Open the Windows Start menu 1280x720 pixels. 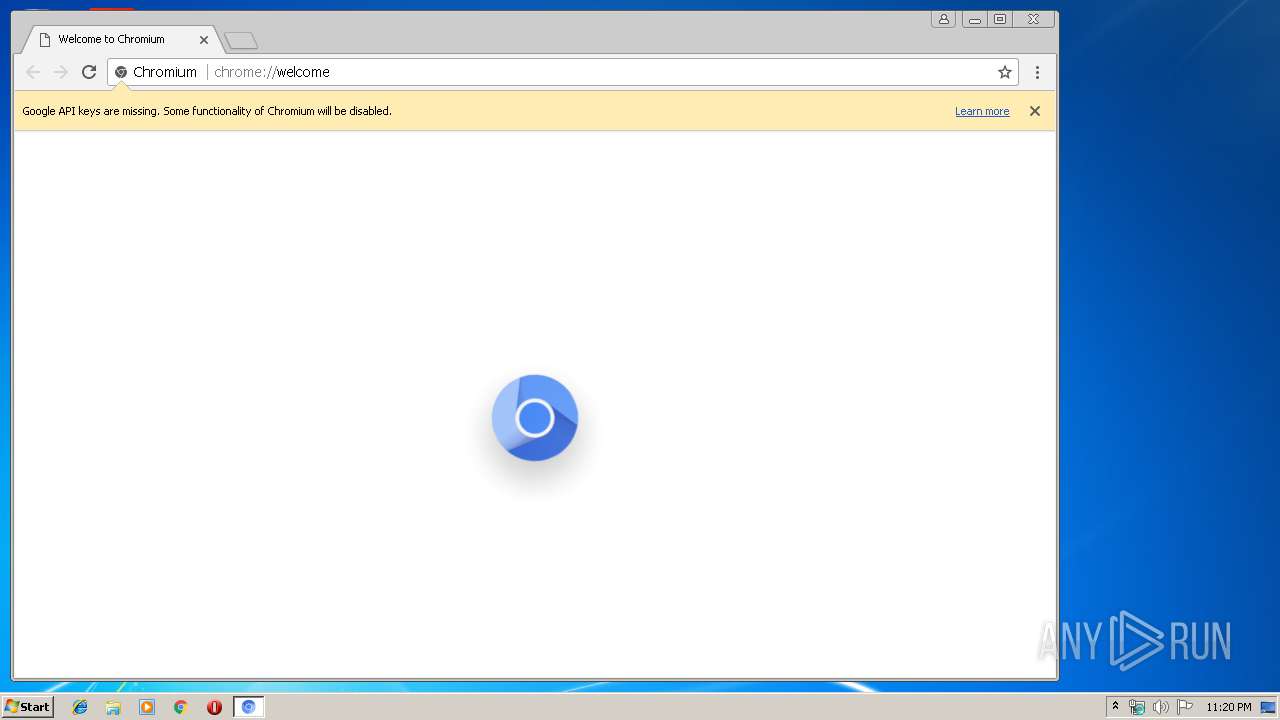(27, 707)
